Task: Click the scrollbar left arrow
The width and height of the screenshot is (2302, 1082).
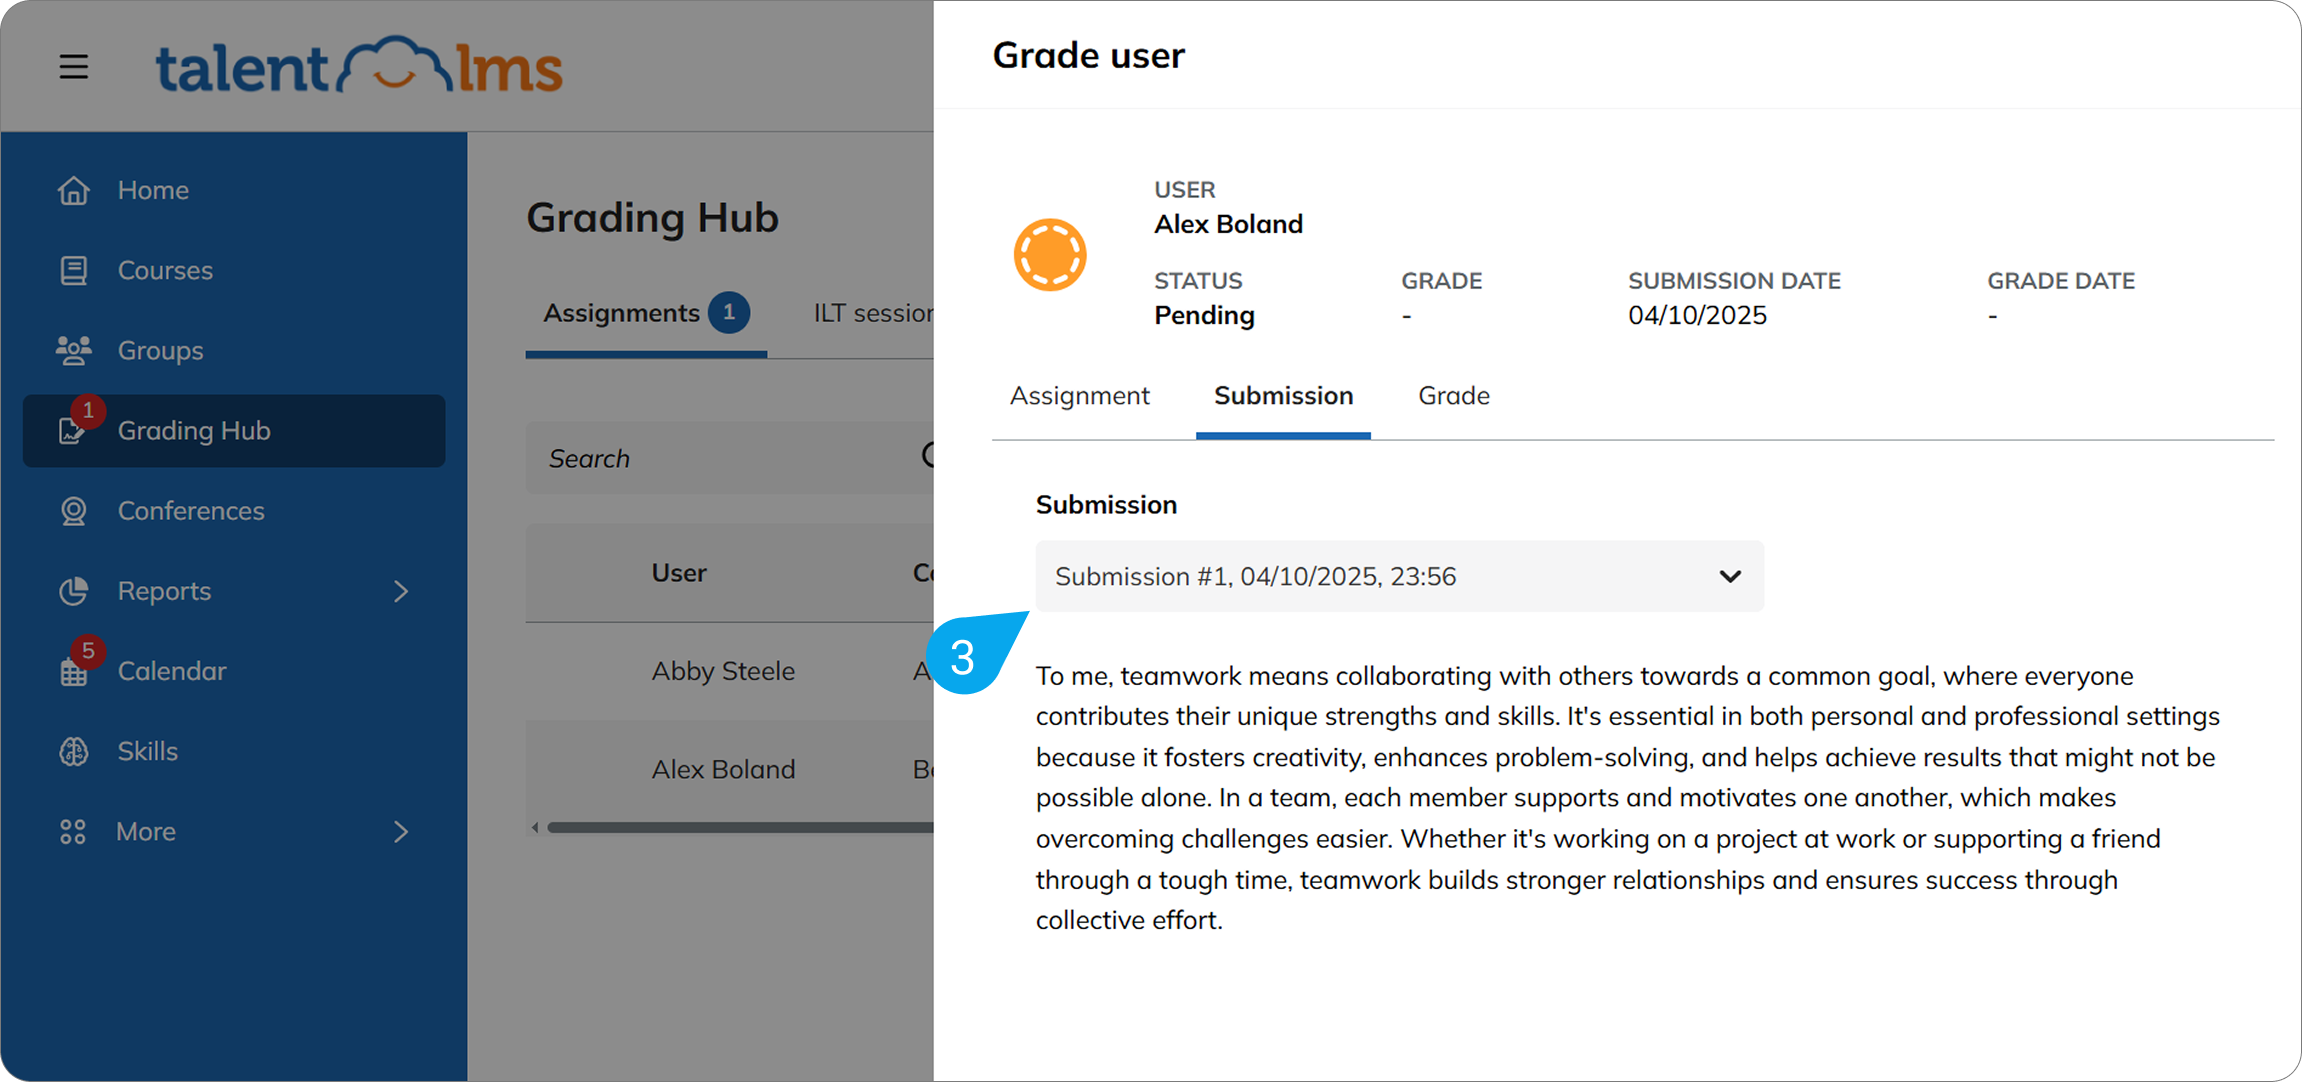Action: coord(535,827)
